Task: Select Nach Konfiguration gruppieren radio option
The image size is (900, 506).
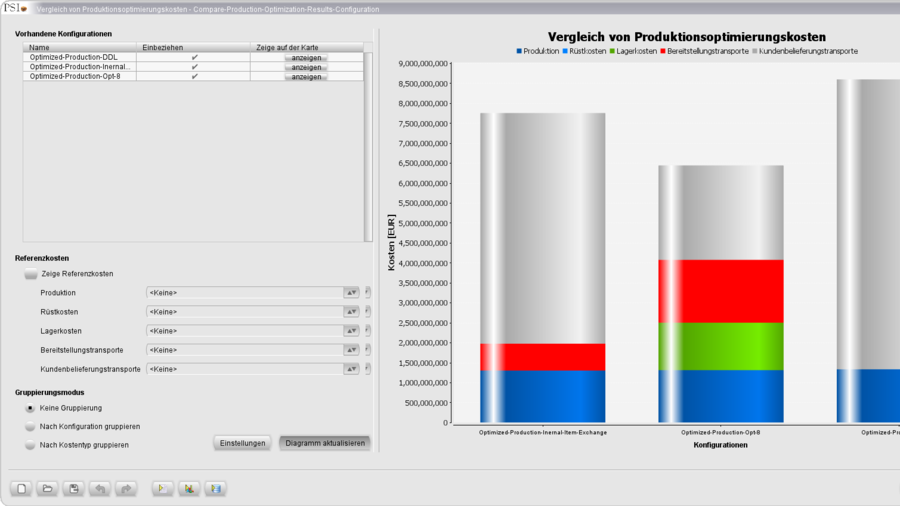Action: [30, 426]
